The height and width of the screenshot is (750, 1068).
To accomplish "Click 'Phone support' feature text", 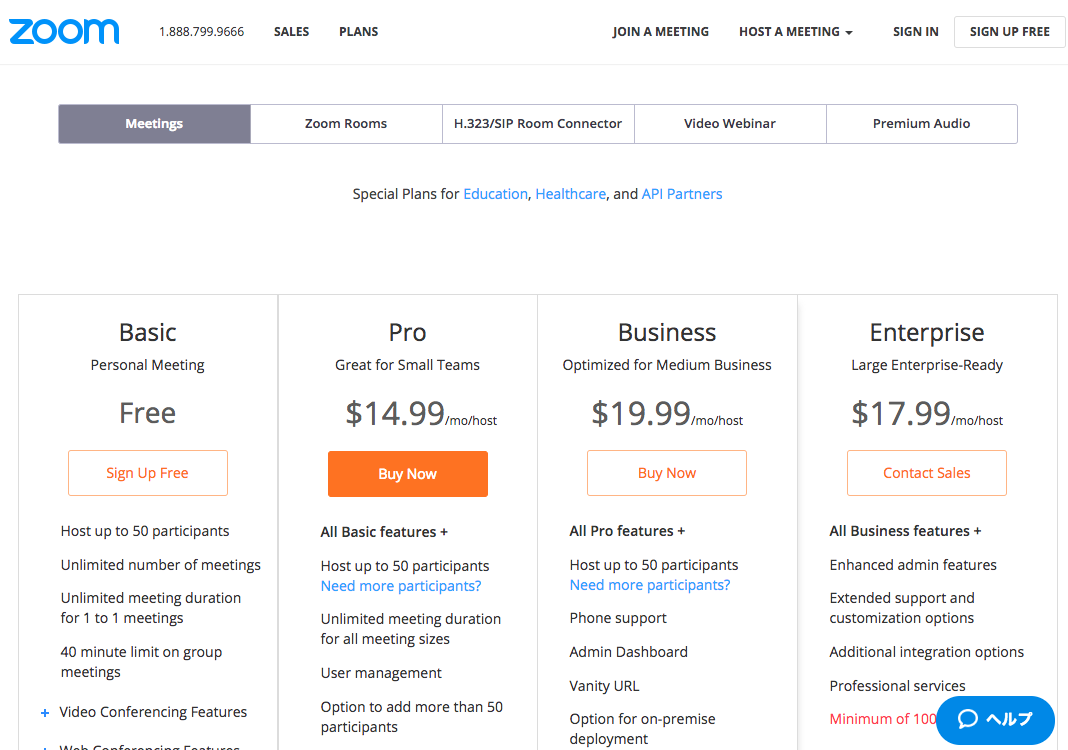I will (x=618, y=619).
